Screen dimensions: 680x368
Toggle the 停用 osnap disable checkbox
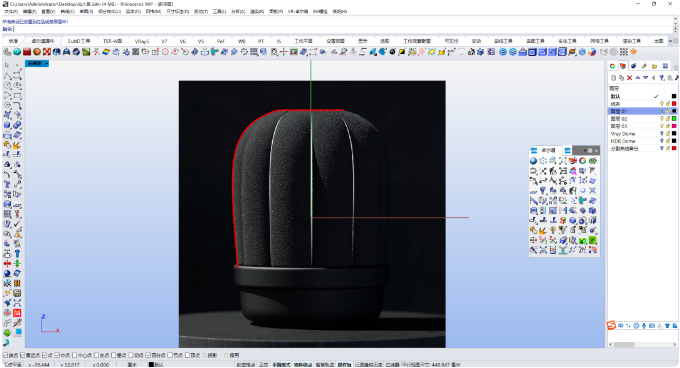coord(226,355)
